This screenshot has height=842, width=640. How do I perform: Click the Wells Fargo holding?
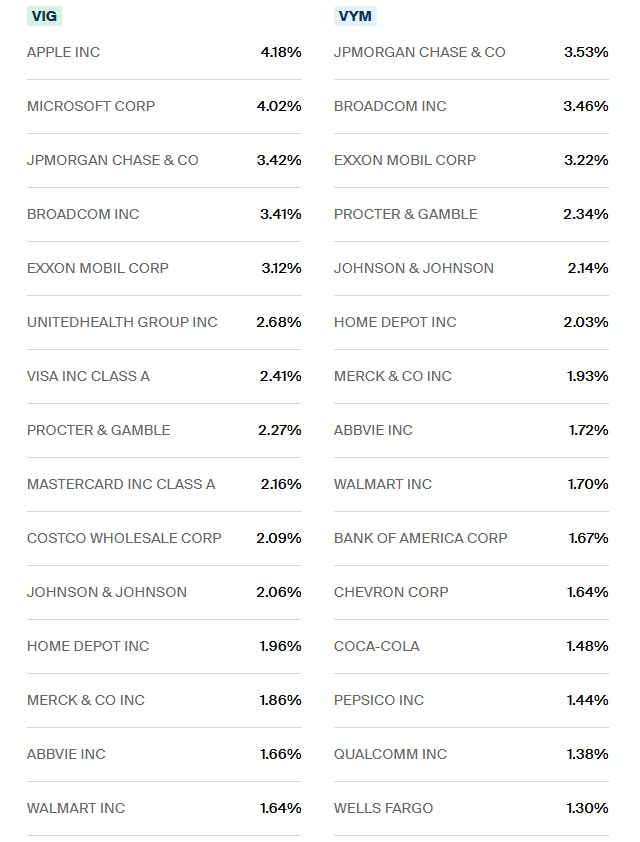click(x=383, y=808)
